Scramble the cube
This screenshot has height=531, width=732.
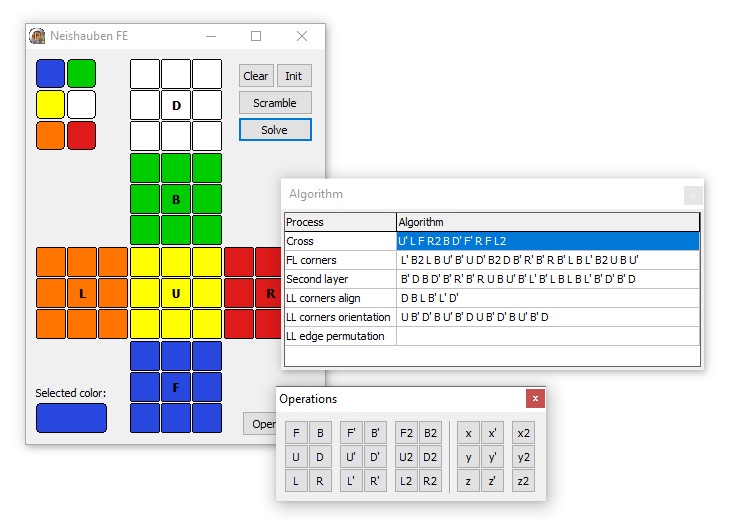pos(275,103)
